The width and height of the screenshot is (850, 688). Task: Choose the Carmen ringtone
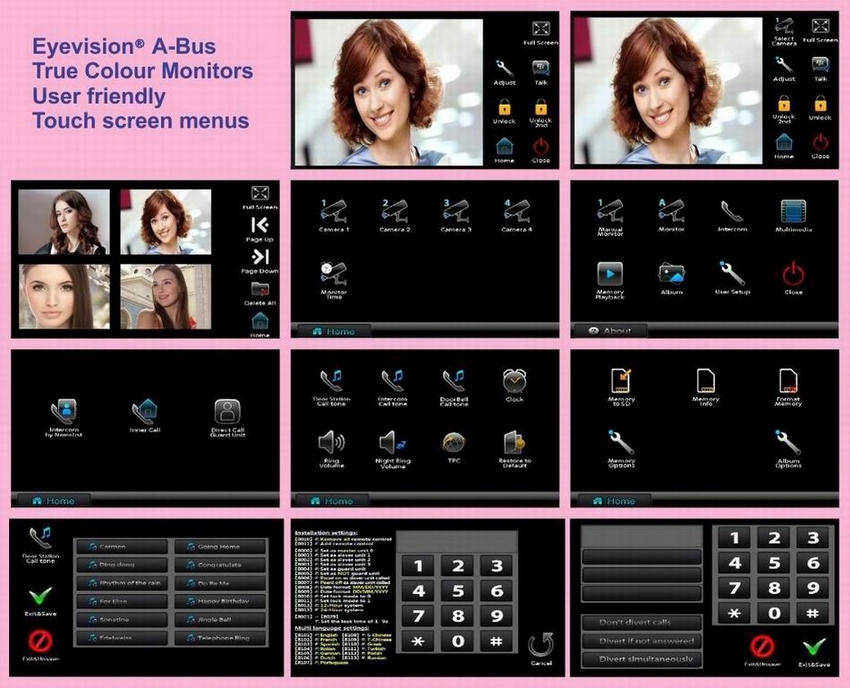[x=122, y=546]
